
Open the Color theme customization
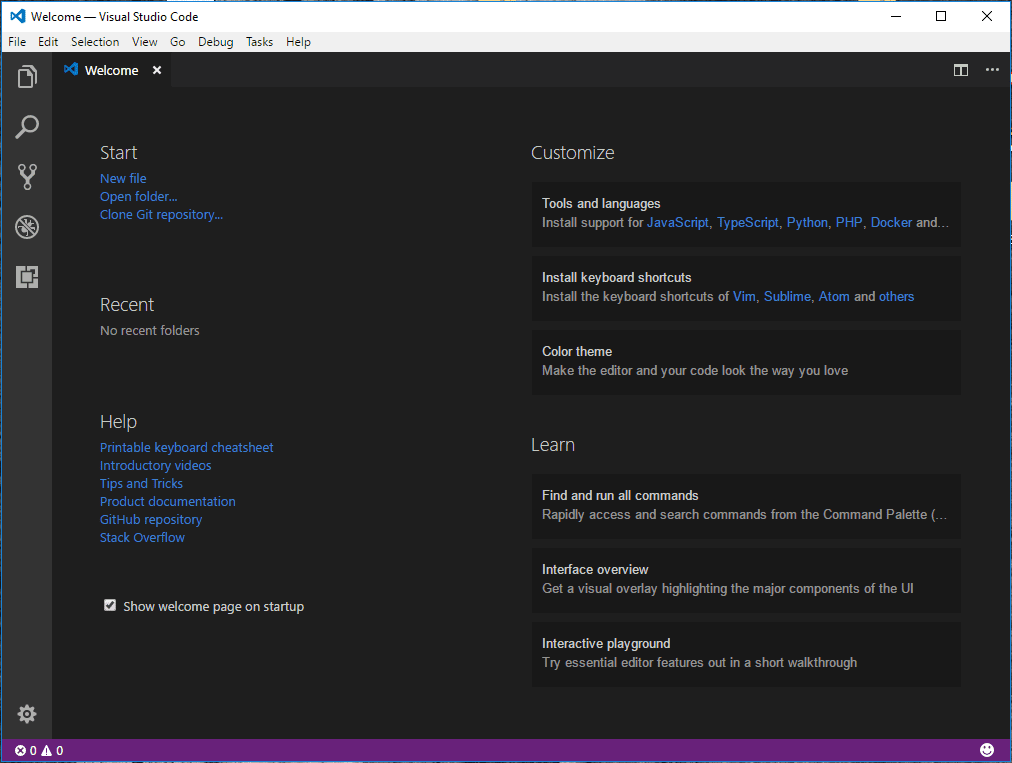[745, 361]
